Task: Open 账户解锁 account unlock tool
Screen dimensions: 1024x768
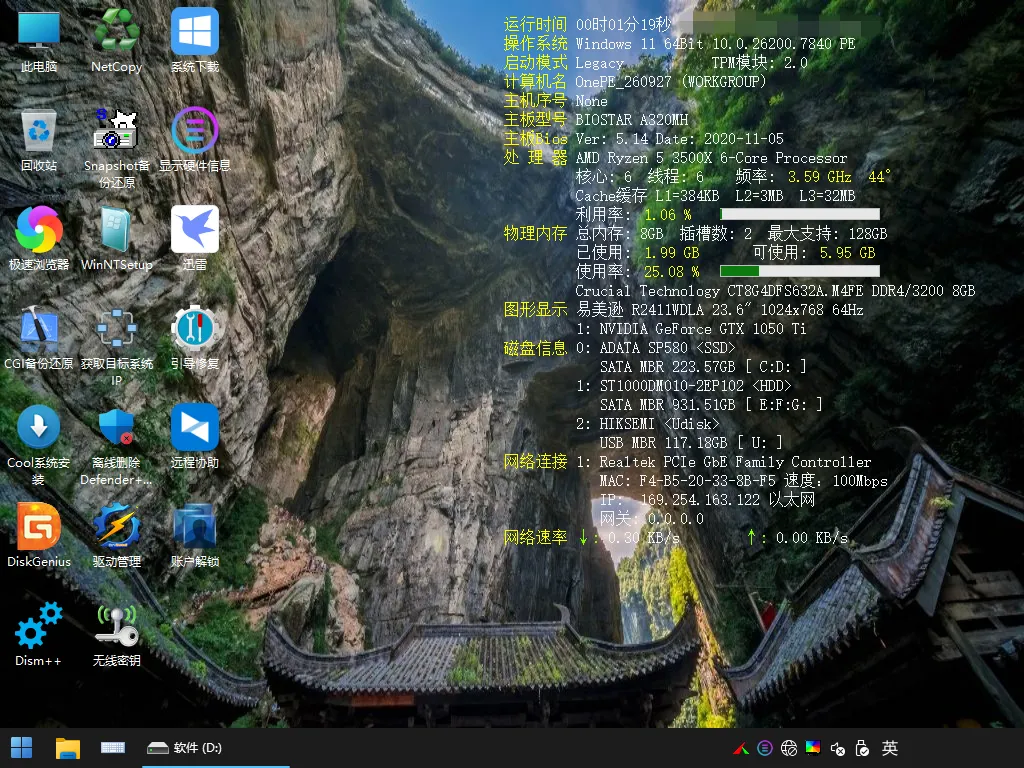Action: [x=195, y=536]
